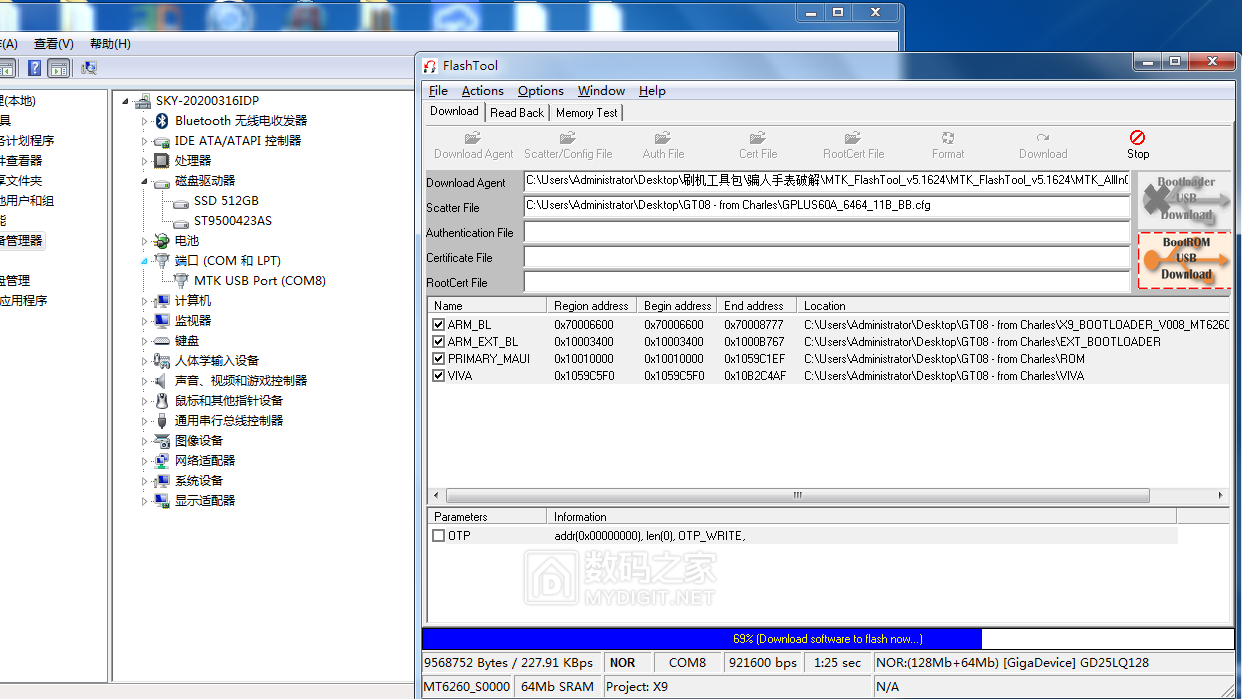Expand the 网络适配器 tree node
Screen dimensions: 1242x699
145,461
